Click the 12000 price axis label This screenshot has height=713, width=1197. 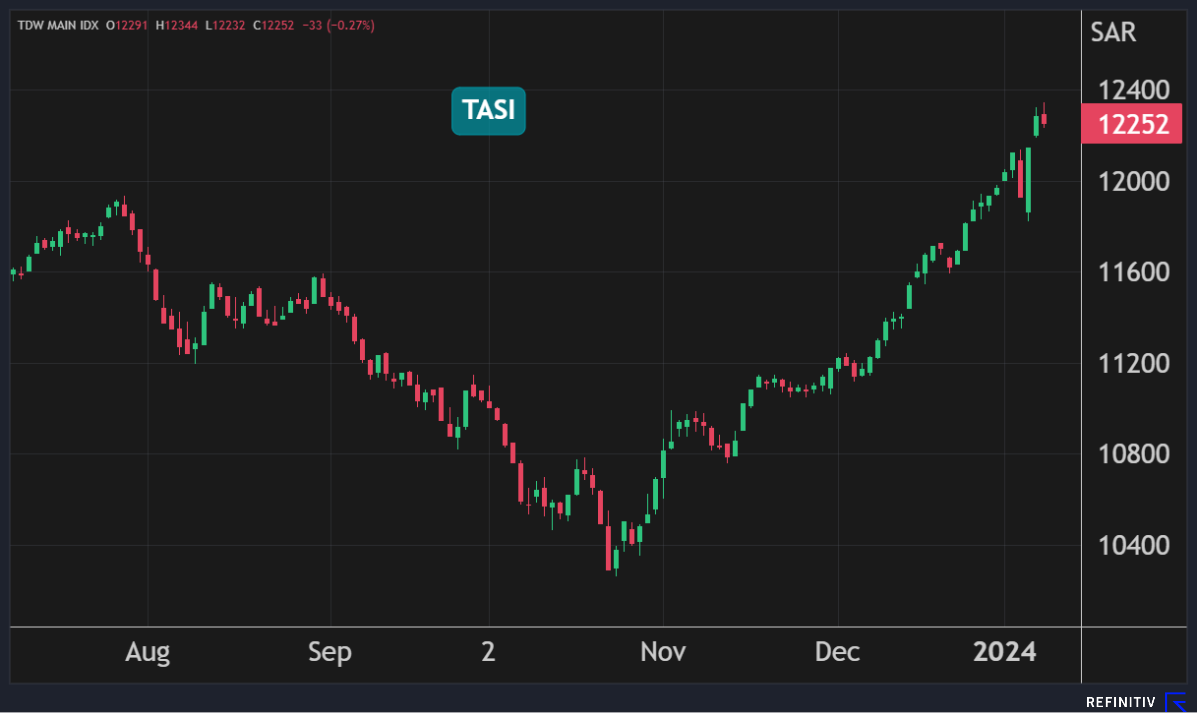pos(1132,182)
